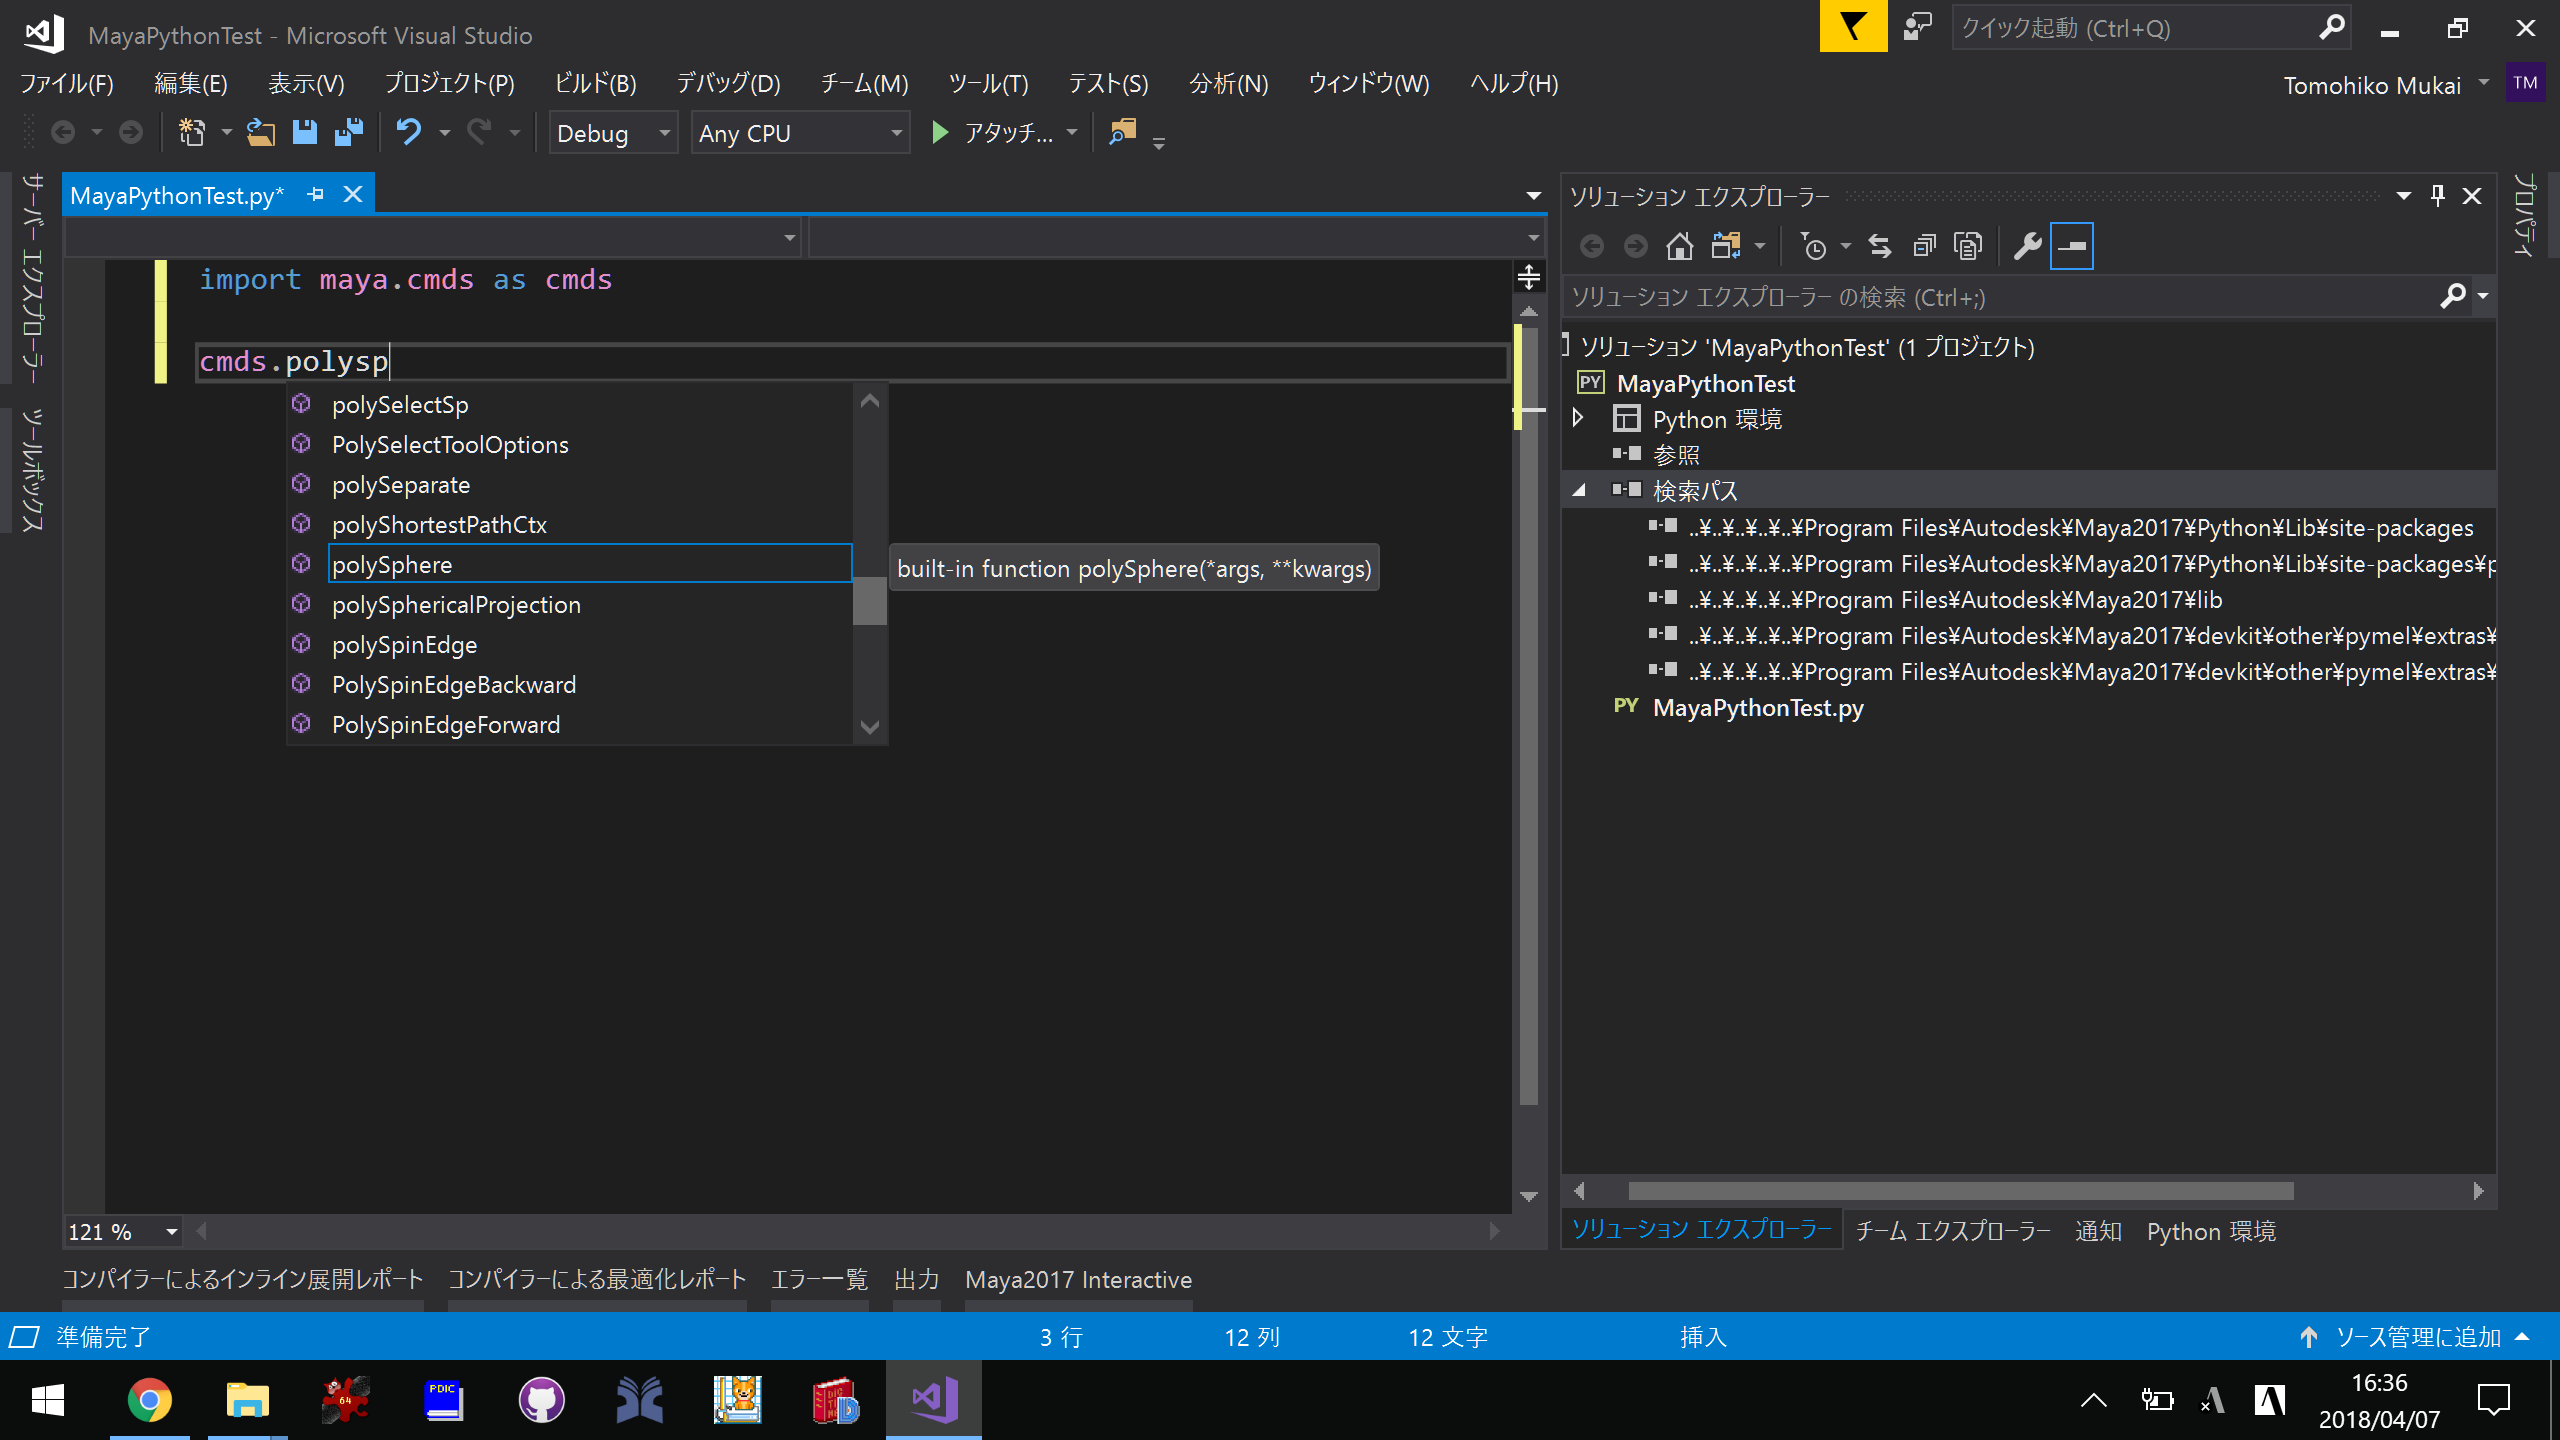This screenshot has height=1440, width=2560.
Task: Click the New Project toolbar icon
Action: click(x=191, y=132)
